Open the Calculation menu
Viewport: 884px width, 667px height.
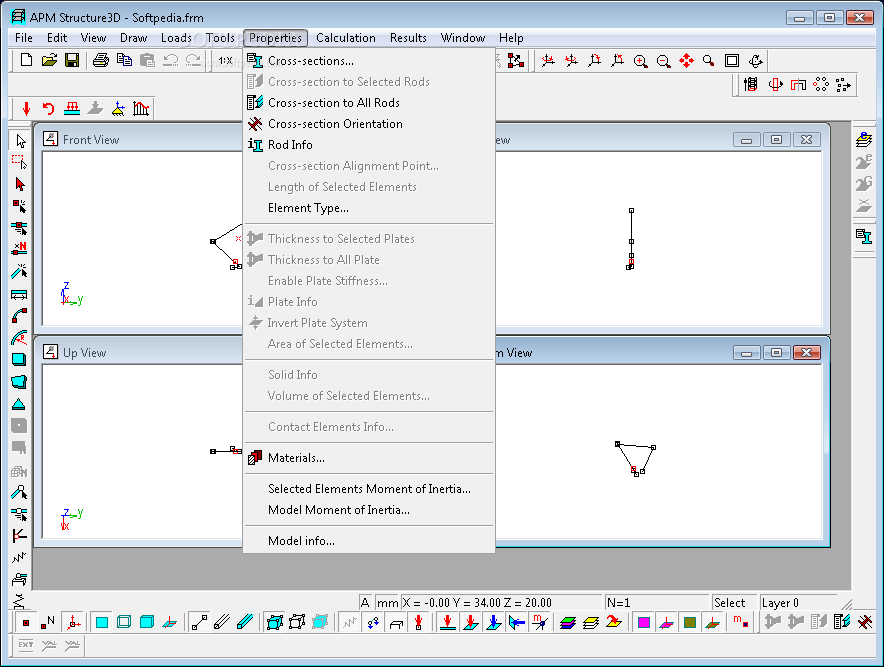click(346, 38)
